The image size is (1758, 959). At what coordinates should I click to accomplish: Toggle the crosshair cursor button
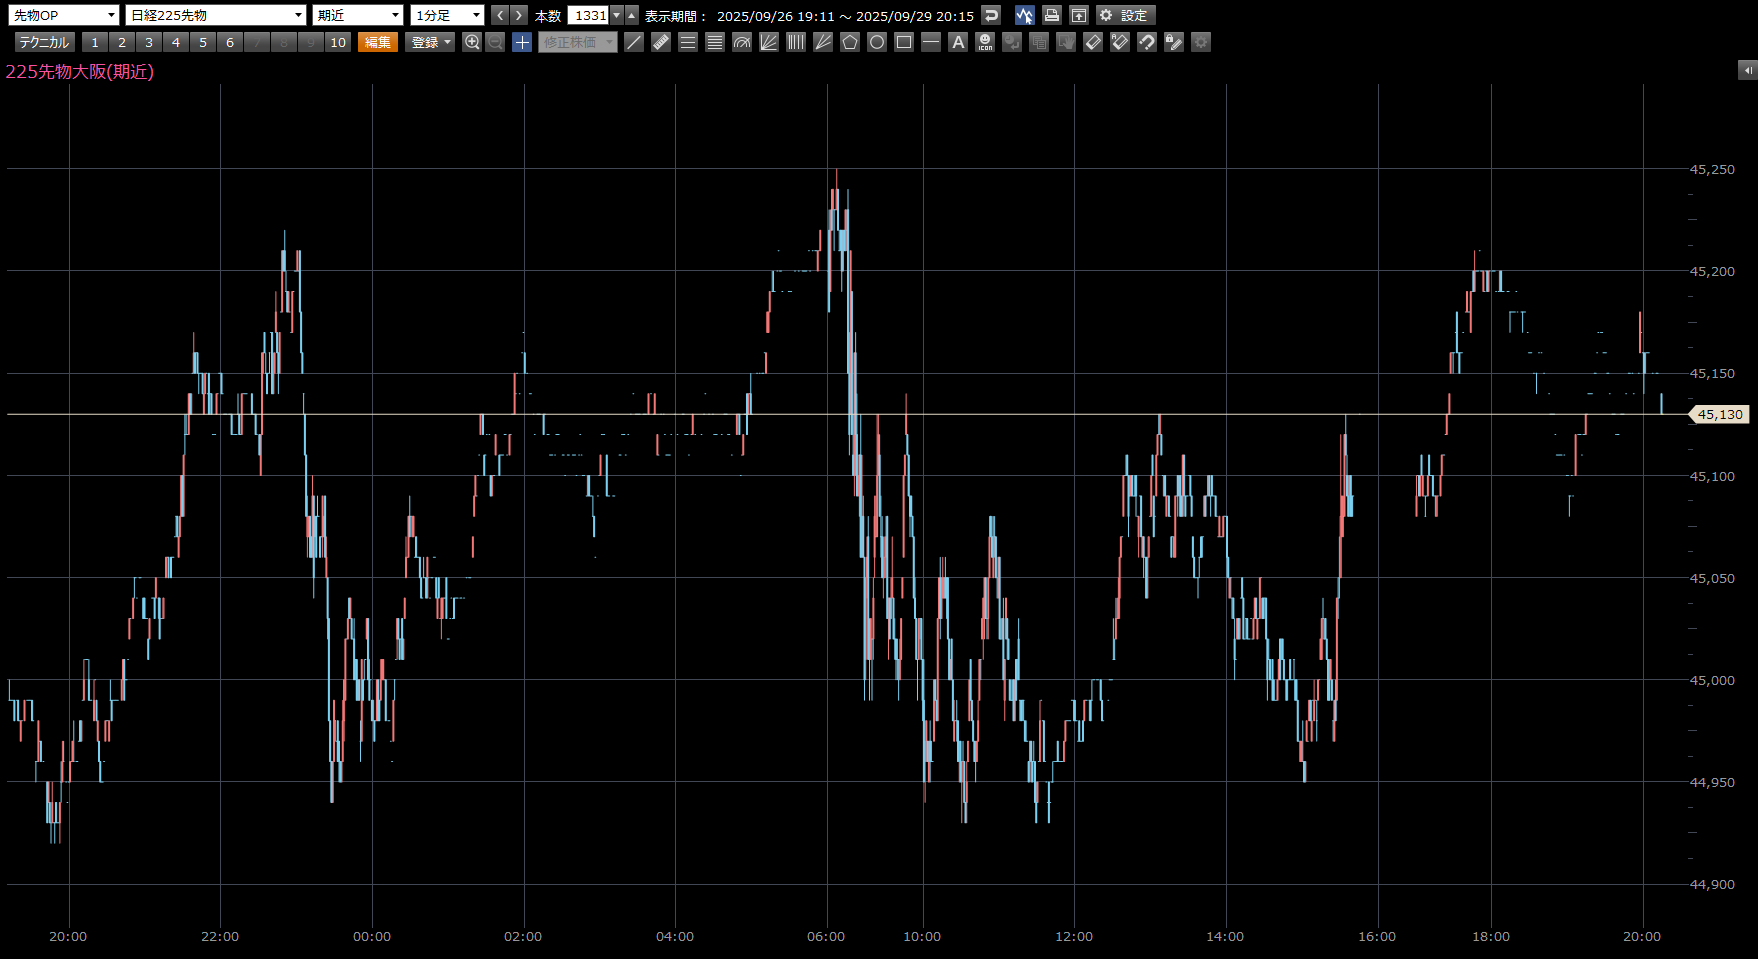click(x=522, y=42)
